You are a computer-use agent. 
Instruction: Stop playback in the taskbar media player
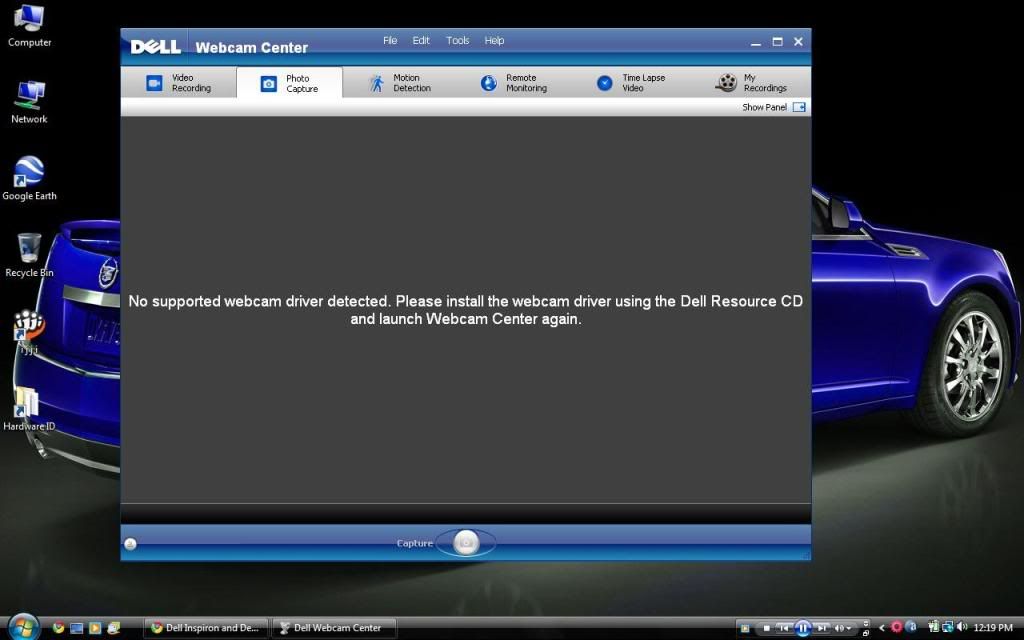tap(767, 628)
